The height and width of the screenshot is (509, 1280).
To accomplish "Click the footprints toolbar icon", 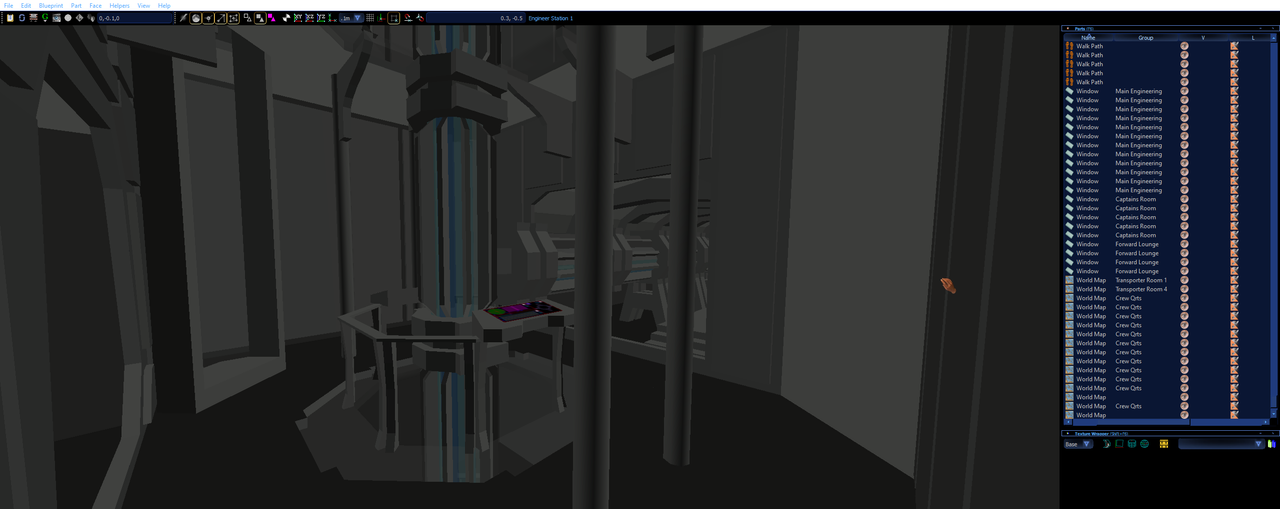I will 91,18.
